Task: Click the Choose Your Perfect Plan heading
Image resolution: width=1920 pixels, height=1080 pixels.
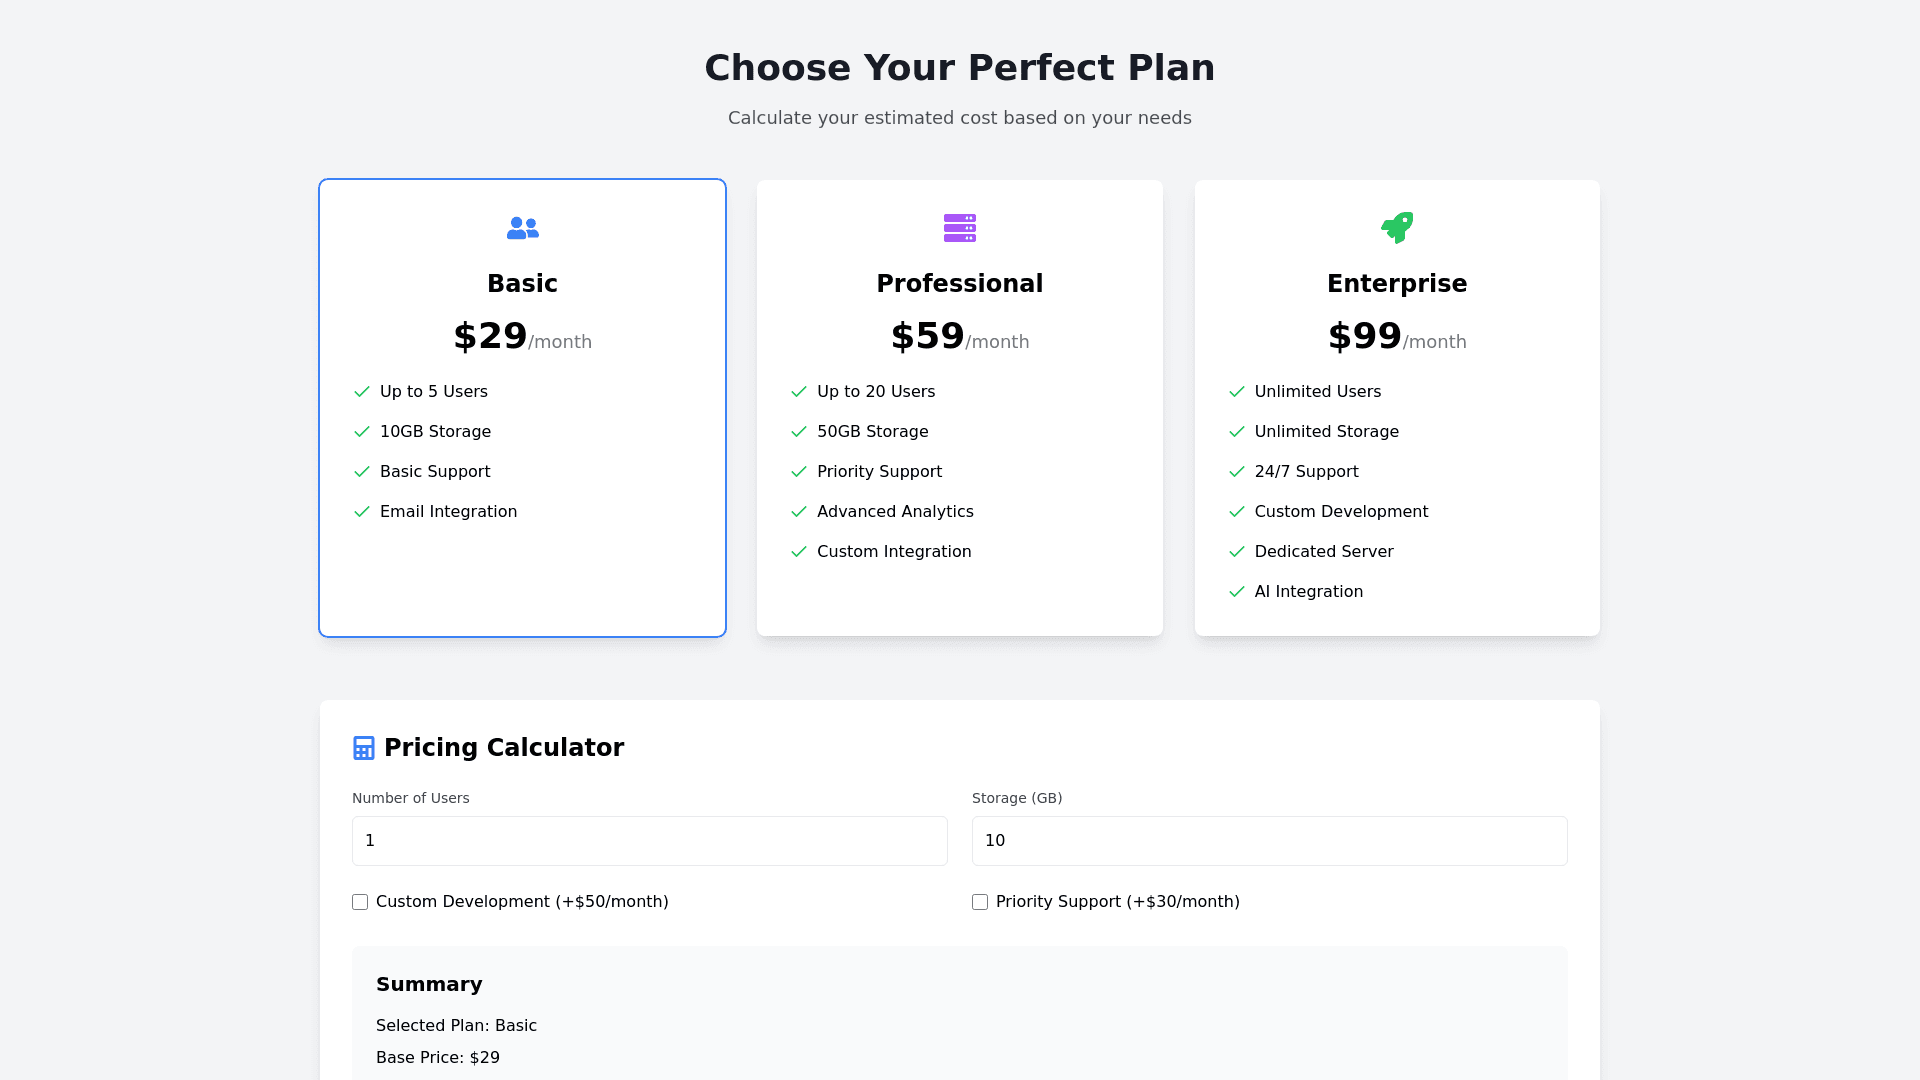Action: [959, 68]
